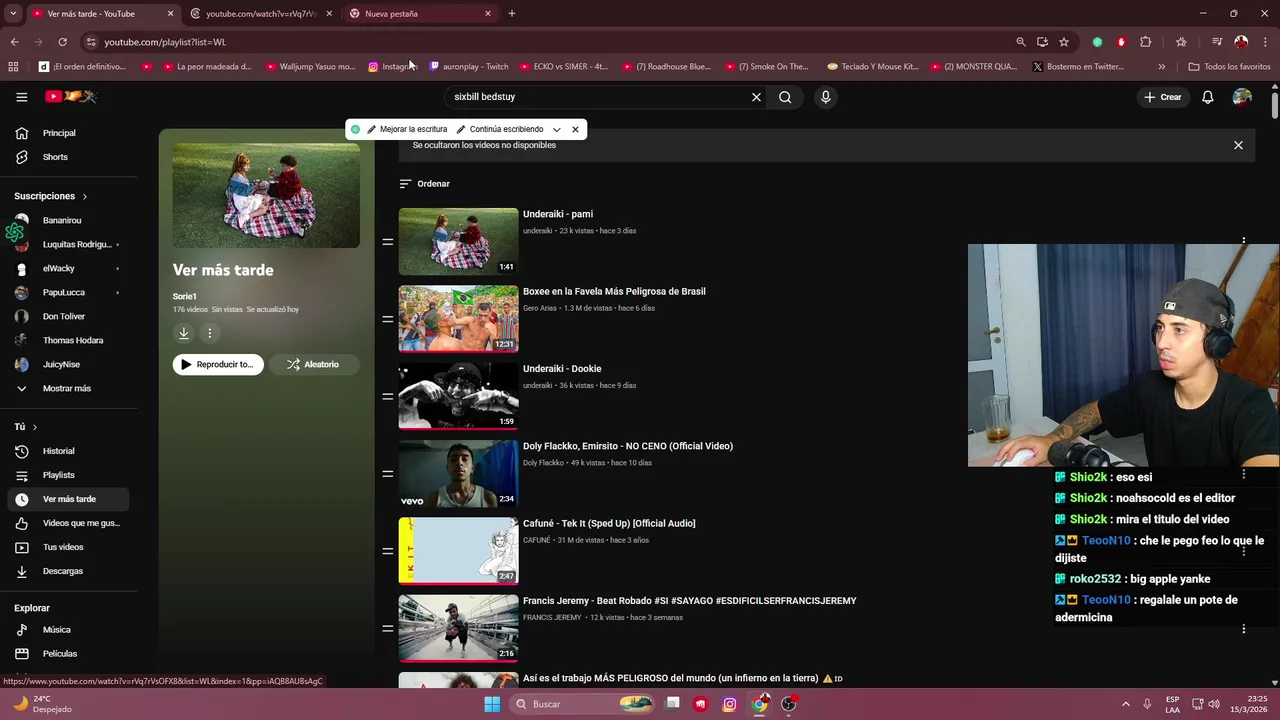Open the Instagram bookmark
The height and width of the screenshot is (720, 1280).
point(393,67)
